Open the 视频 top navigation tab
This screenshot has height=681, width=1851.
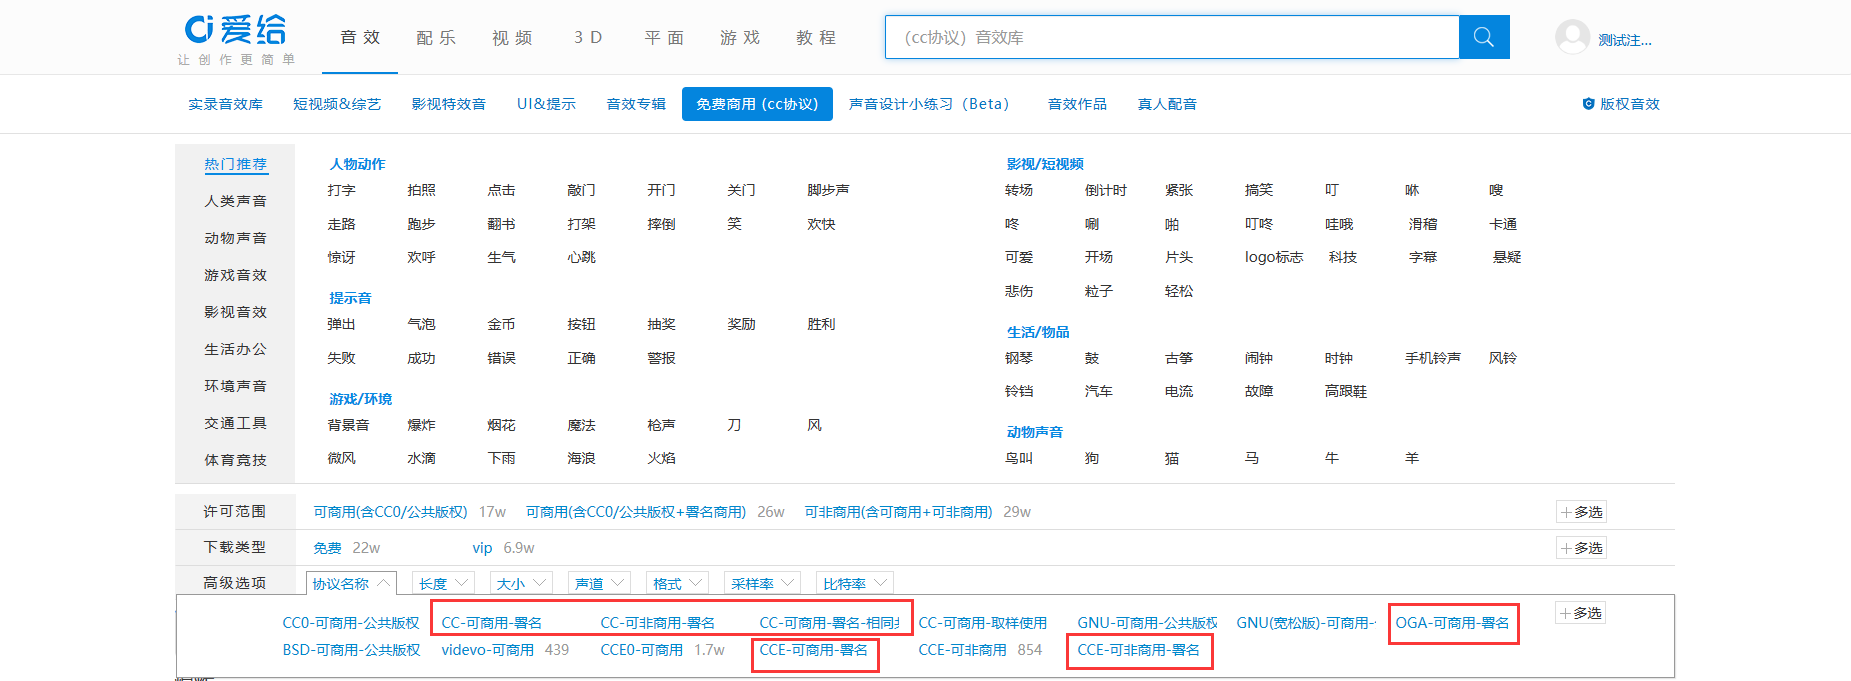(512, 37)
